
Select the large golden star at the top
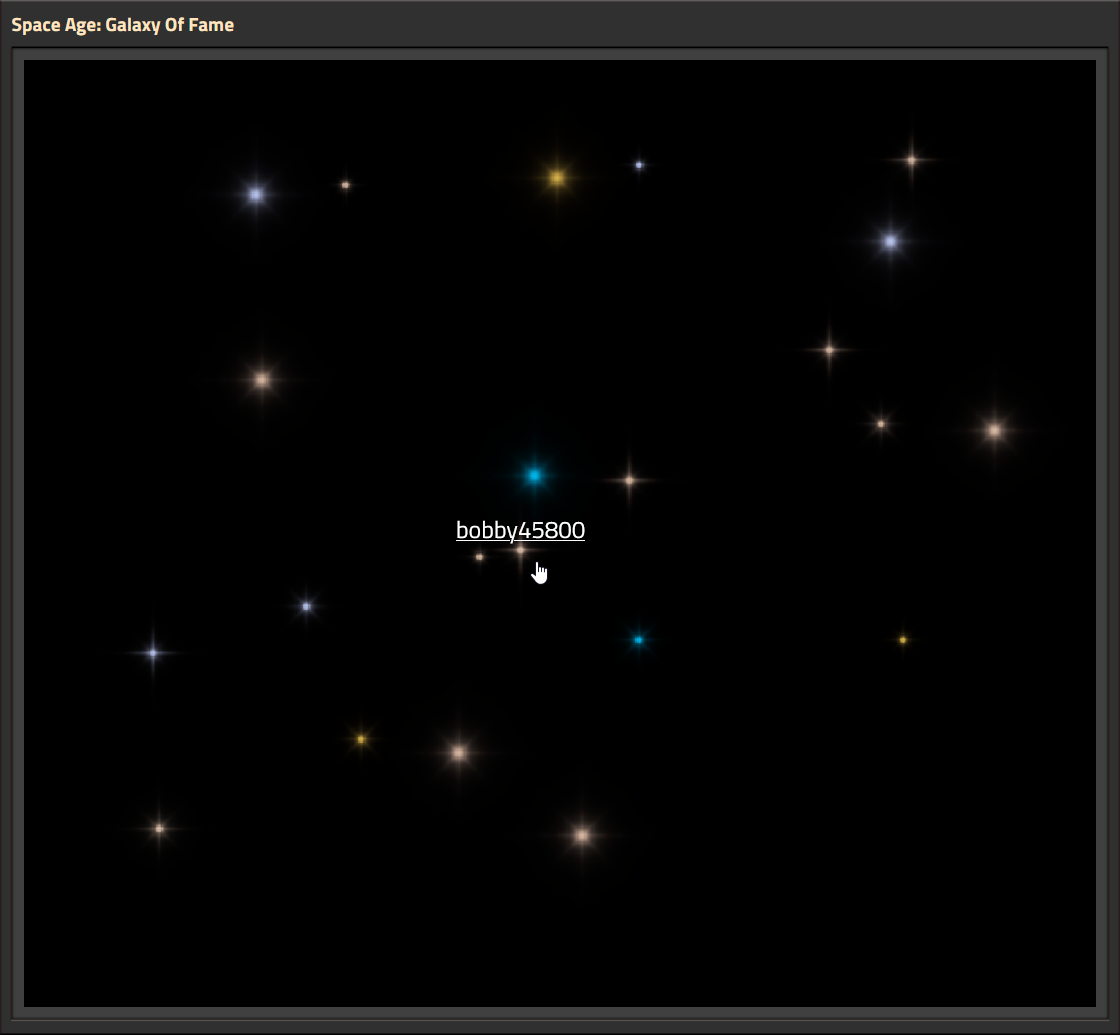point(557,178)
